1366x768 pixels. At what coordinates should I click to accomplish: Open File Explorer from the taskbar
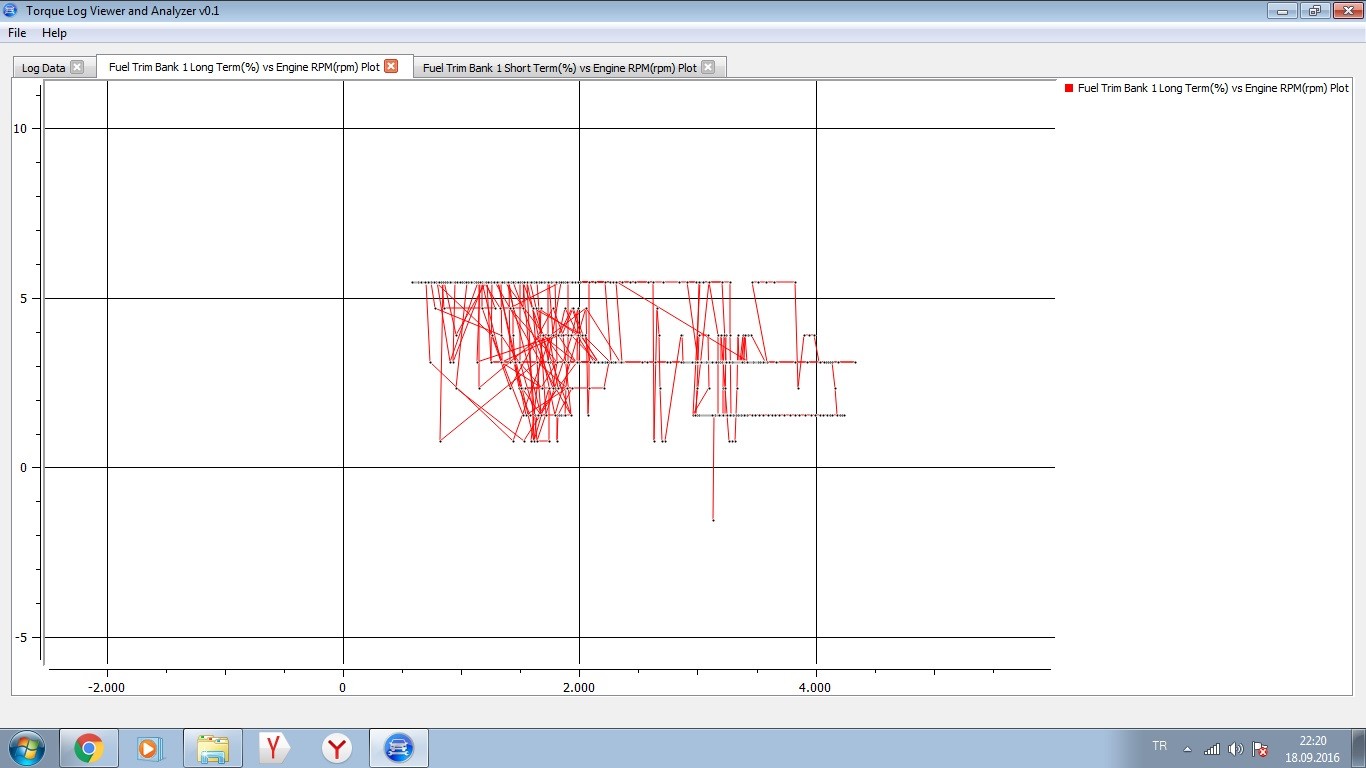pyautogui.click(x=213, y=748)
